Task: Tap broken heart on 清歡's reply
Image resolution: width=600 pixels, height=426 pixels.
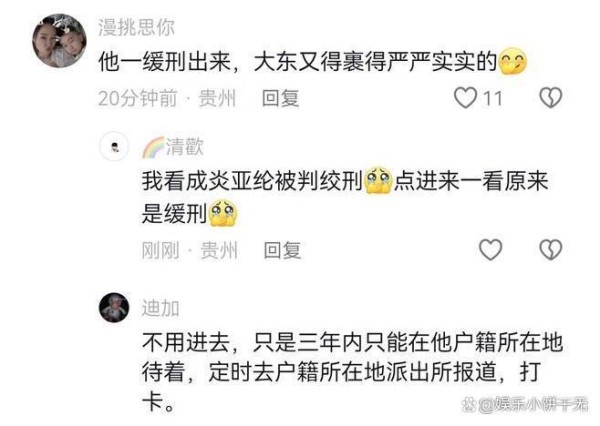Action: click(551, 250)
